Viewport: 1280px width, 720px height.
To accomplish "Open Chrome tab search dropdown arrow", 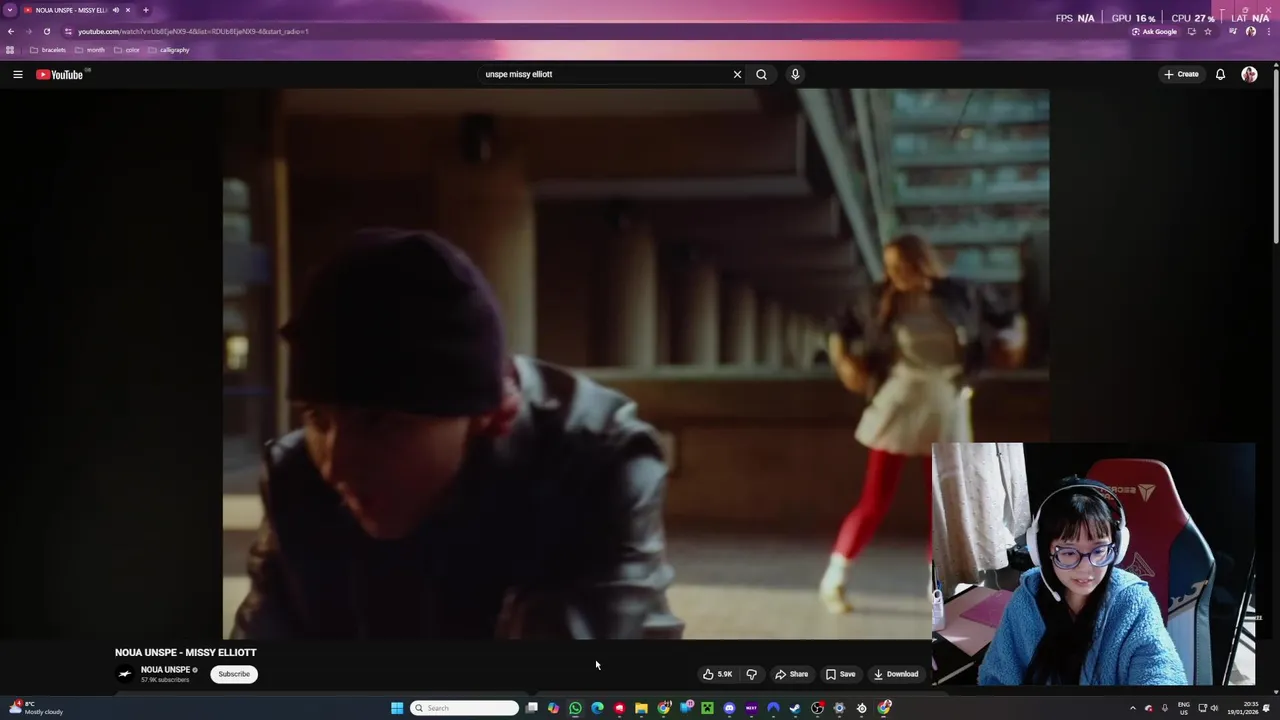I will (x=10, y=10).
